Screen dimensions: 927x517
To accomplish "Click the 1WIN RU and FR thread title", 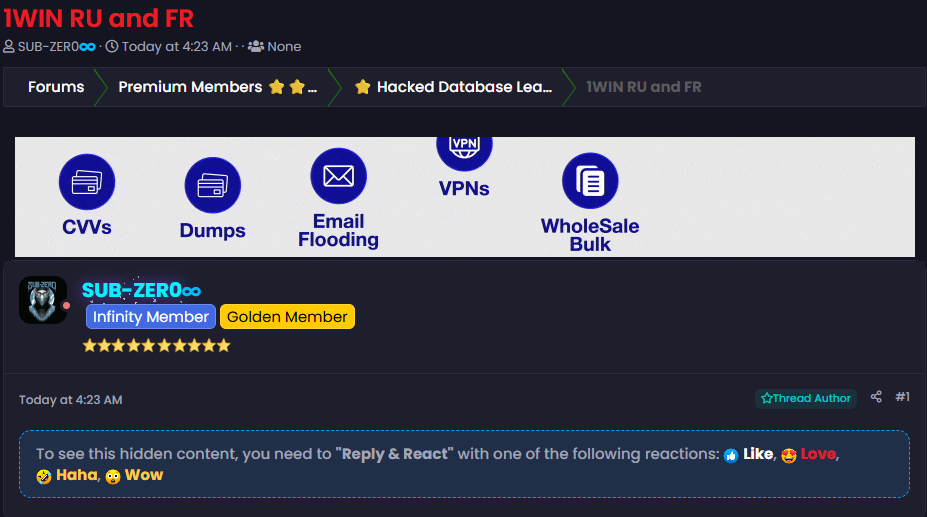I will 99,18.
